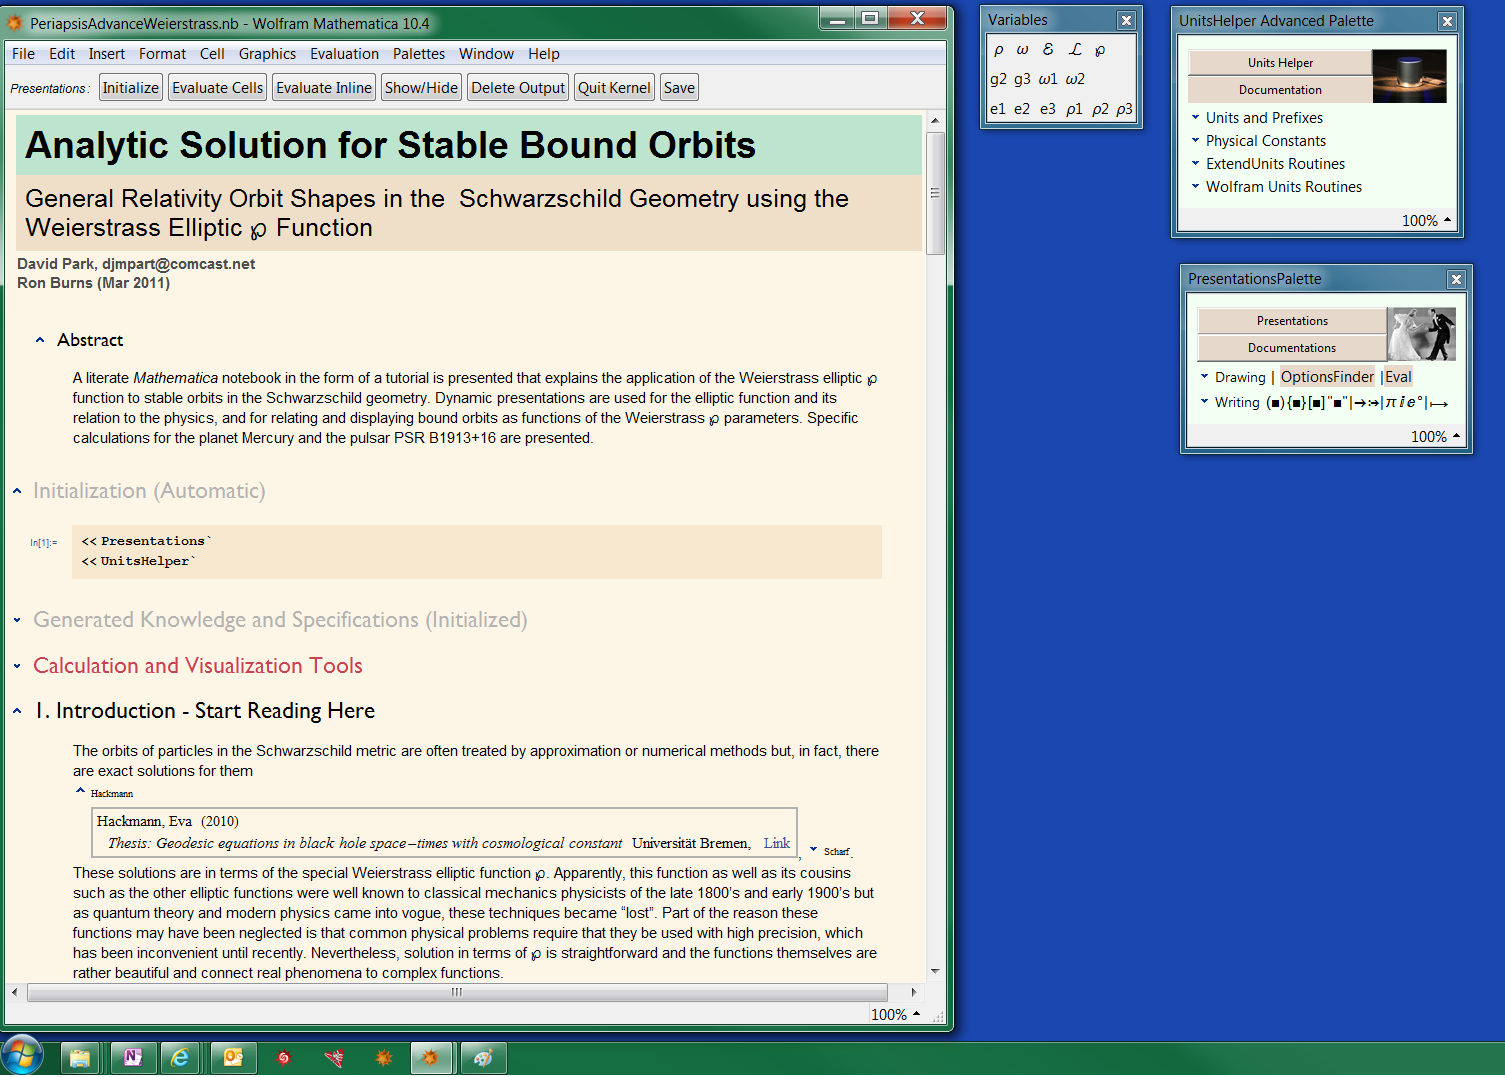Expand Units and Prefixes in UnitsHelper
This screenshot has height=1077, width=1505.
[1195, 117]
